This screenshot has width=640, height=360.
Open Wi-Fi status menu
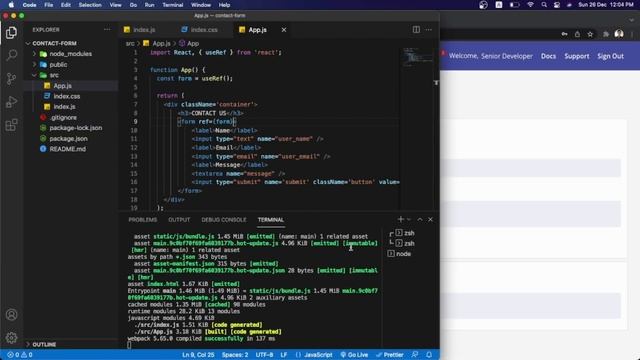coord(530,5)
